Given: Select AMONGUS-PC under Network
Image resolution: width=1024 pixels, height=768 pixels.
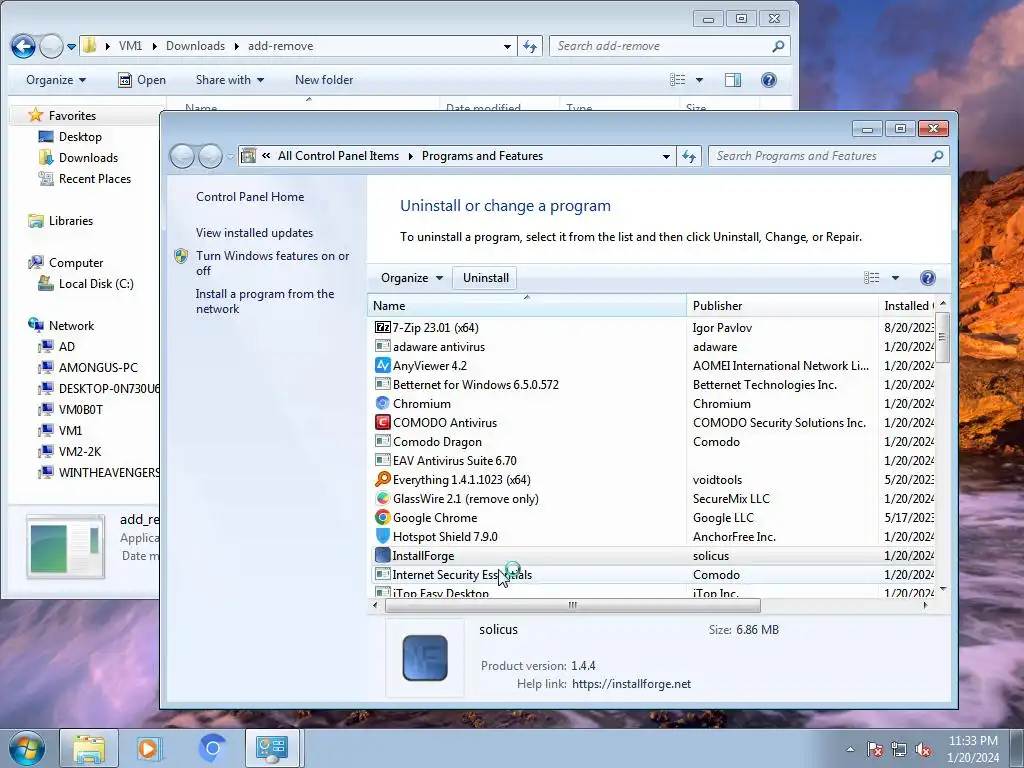Looking at the screenshot, I should point(98,368).
